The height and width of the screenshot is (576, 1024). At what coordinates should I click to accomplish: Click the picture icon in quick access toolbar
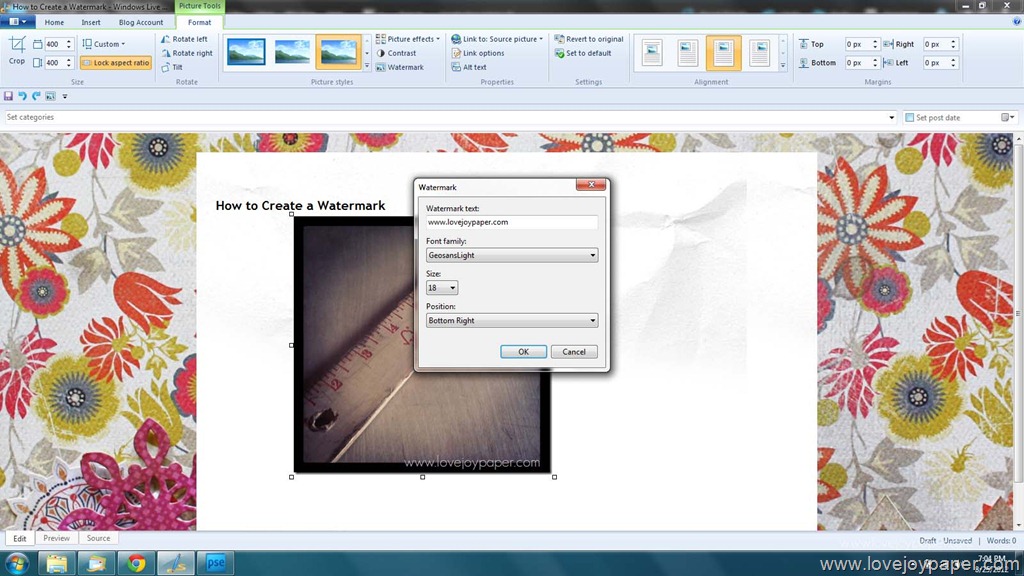[x=50, y=96]
